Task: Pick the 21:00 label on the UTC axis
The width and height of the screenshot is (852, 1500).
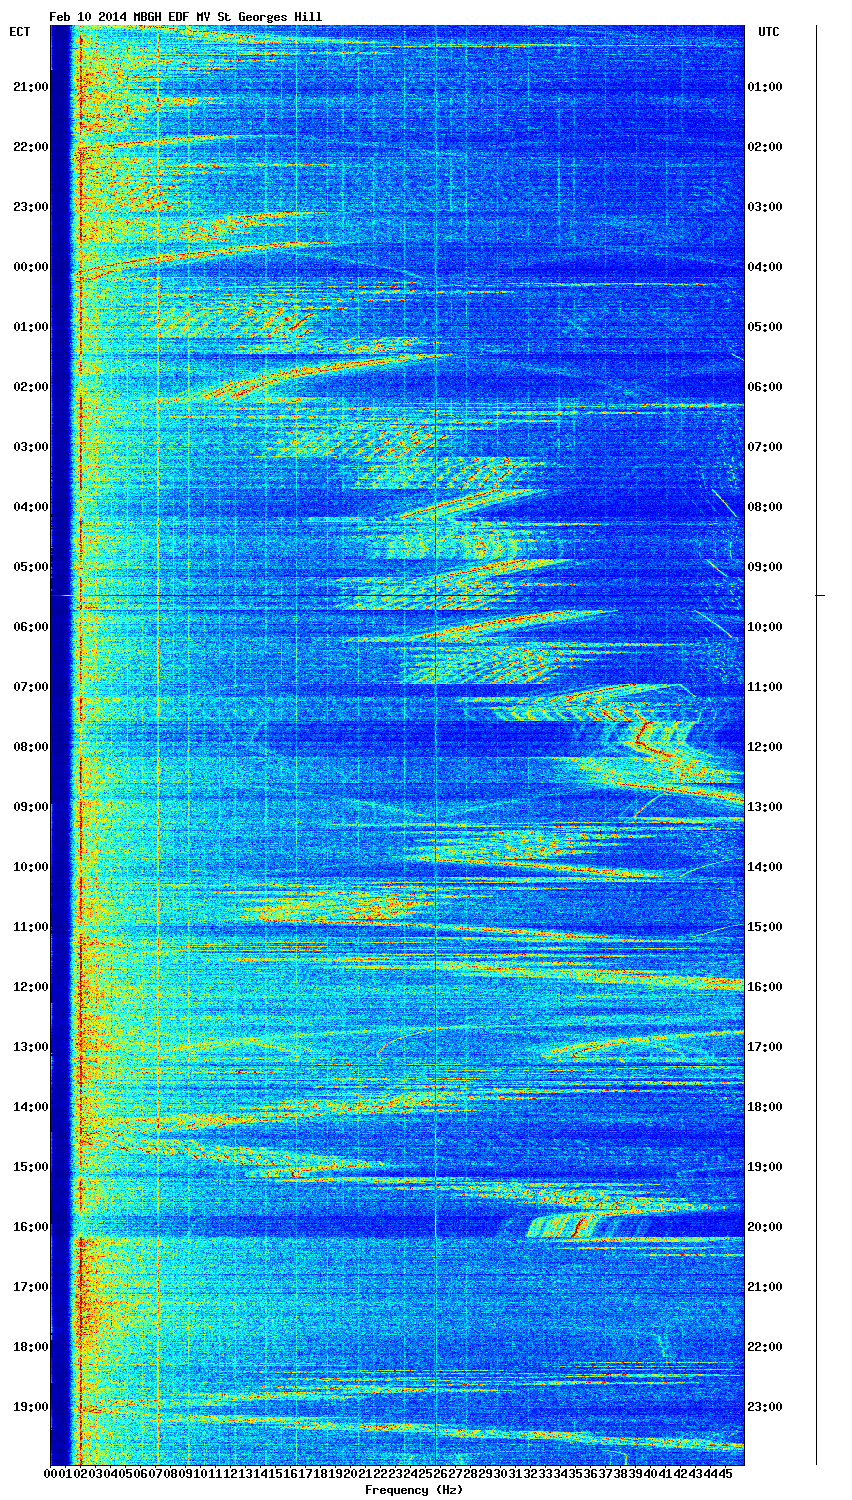Action: tap(765, 1287)
